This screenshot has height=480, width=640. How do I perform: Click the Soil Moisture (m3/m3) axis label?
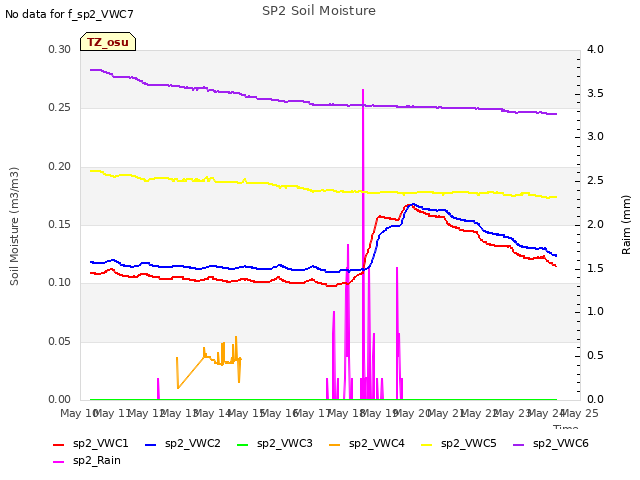coord(14,226)
